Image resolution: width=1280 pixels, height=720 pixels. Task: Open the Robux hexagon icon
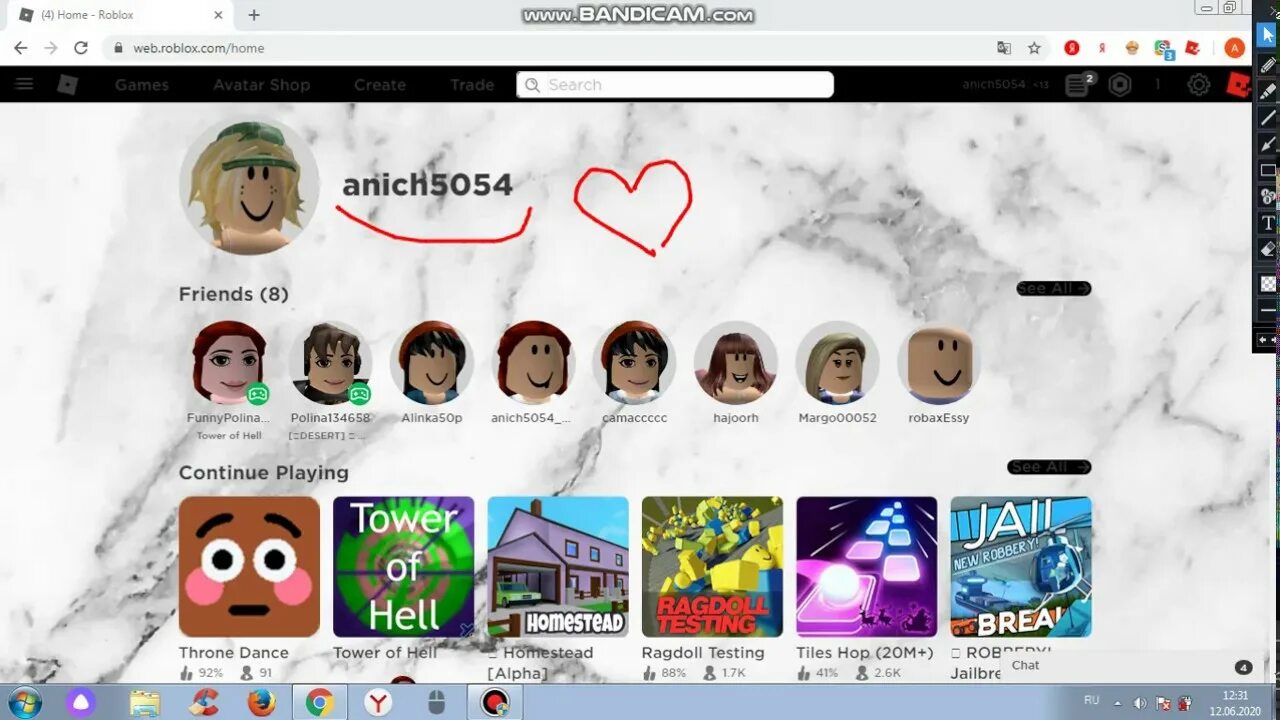1119,85
